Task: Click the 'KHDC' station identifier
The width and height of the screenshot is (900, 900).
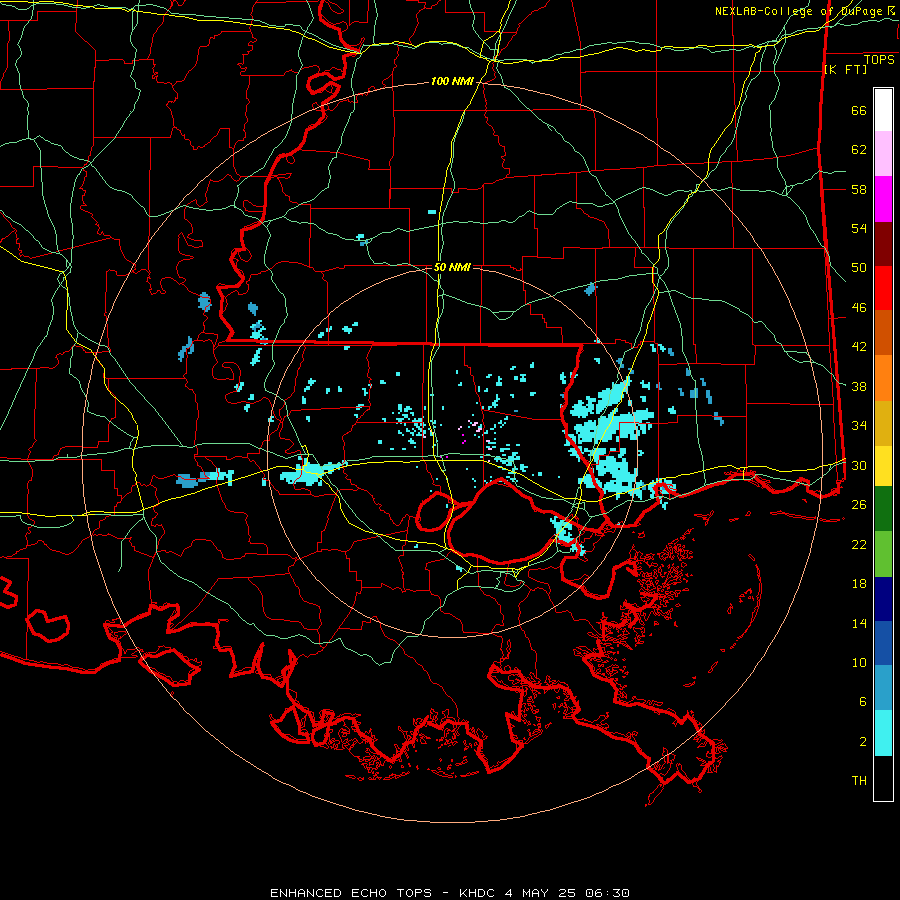Action: click(479, 893)
